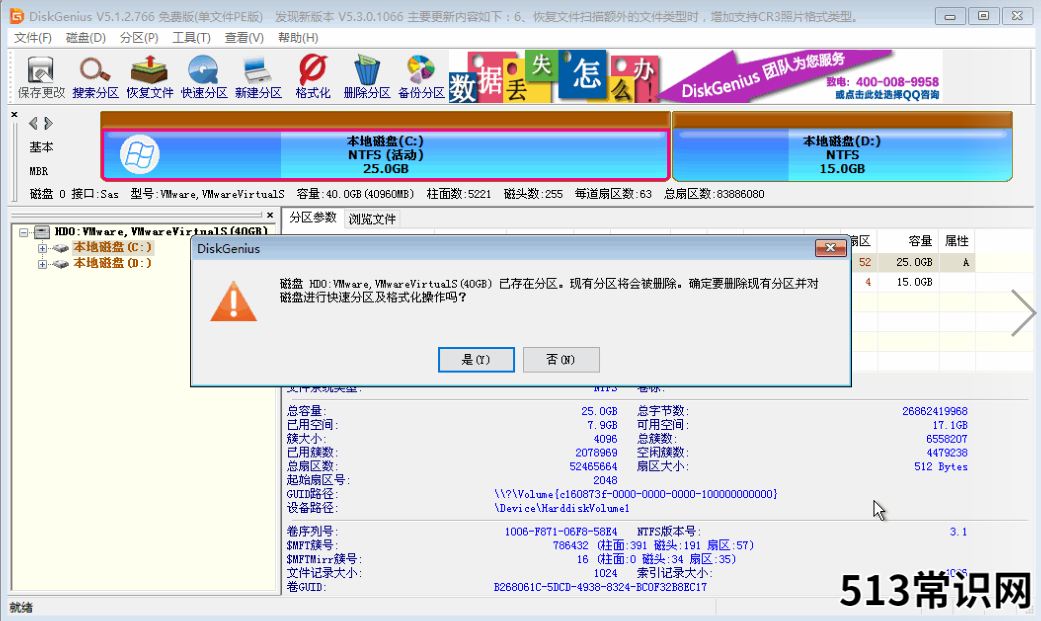Click the 搜索分区 search partition magnifier icon
This screenshot has height=621, width=1041.
click(95, 78)
